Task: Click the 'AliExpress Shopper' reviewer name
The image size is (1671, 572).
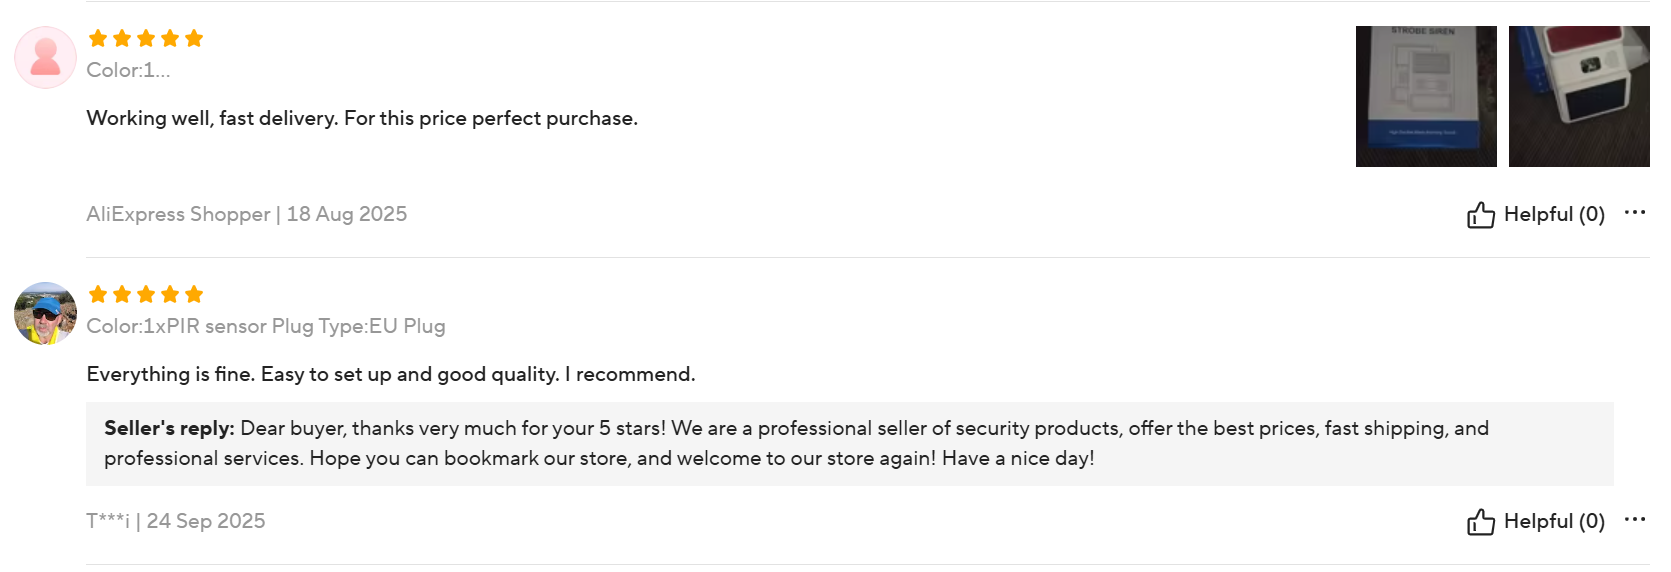Action: (178, 214)
